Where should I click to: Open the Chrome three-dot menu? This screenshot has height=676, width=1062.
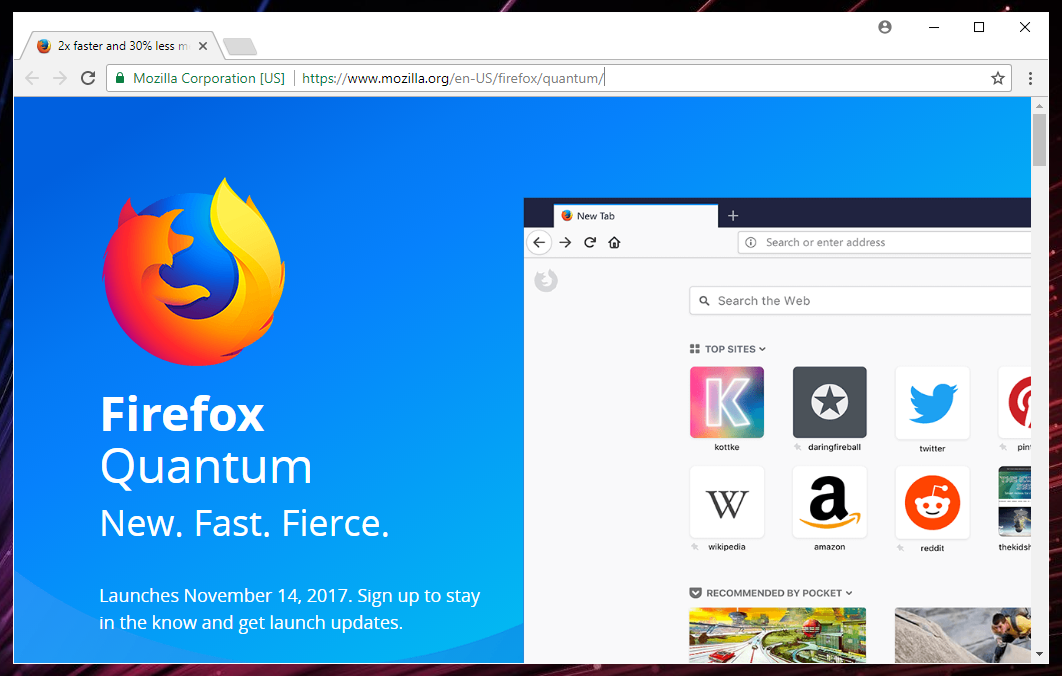point(1030,78)
